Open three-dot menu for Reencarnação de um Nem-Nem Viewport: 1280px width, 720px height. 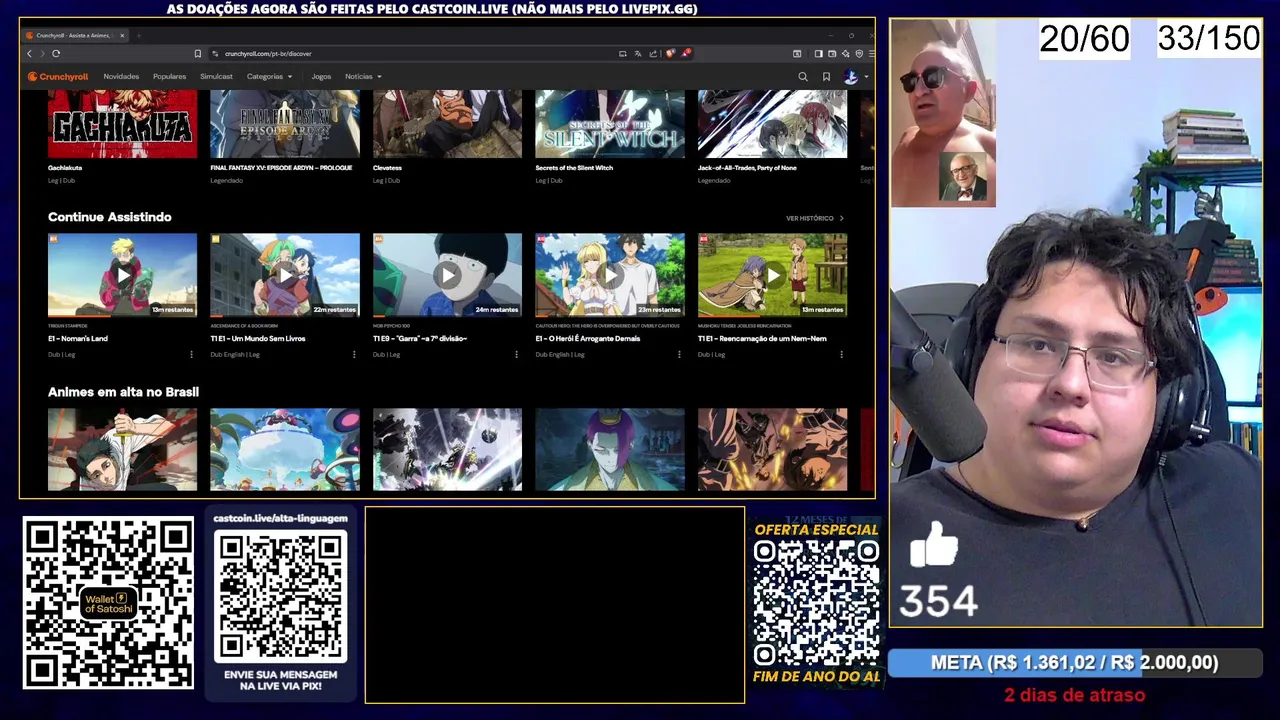841,354
